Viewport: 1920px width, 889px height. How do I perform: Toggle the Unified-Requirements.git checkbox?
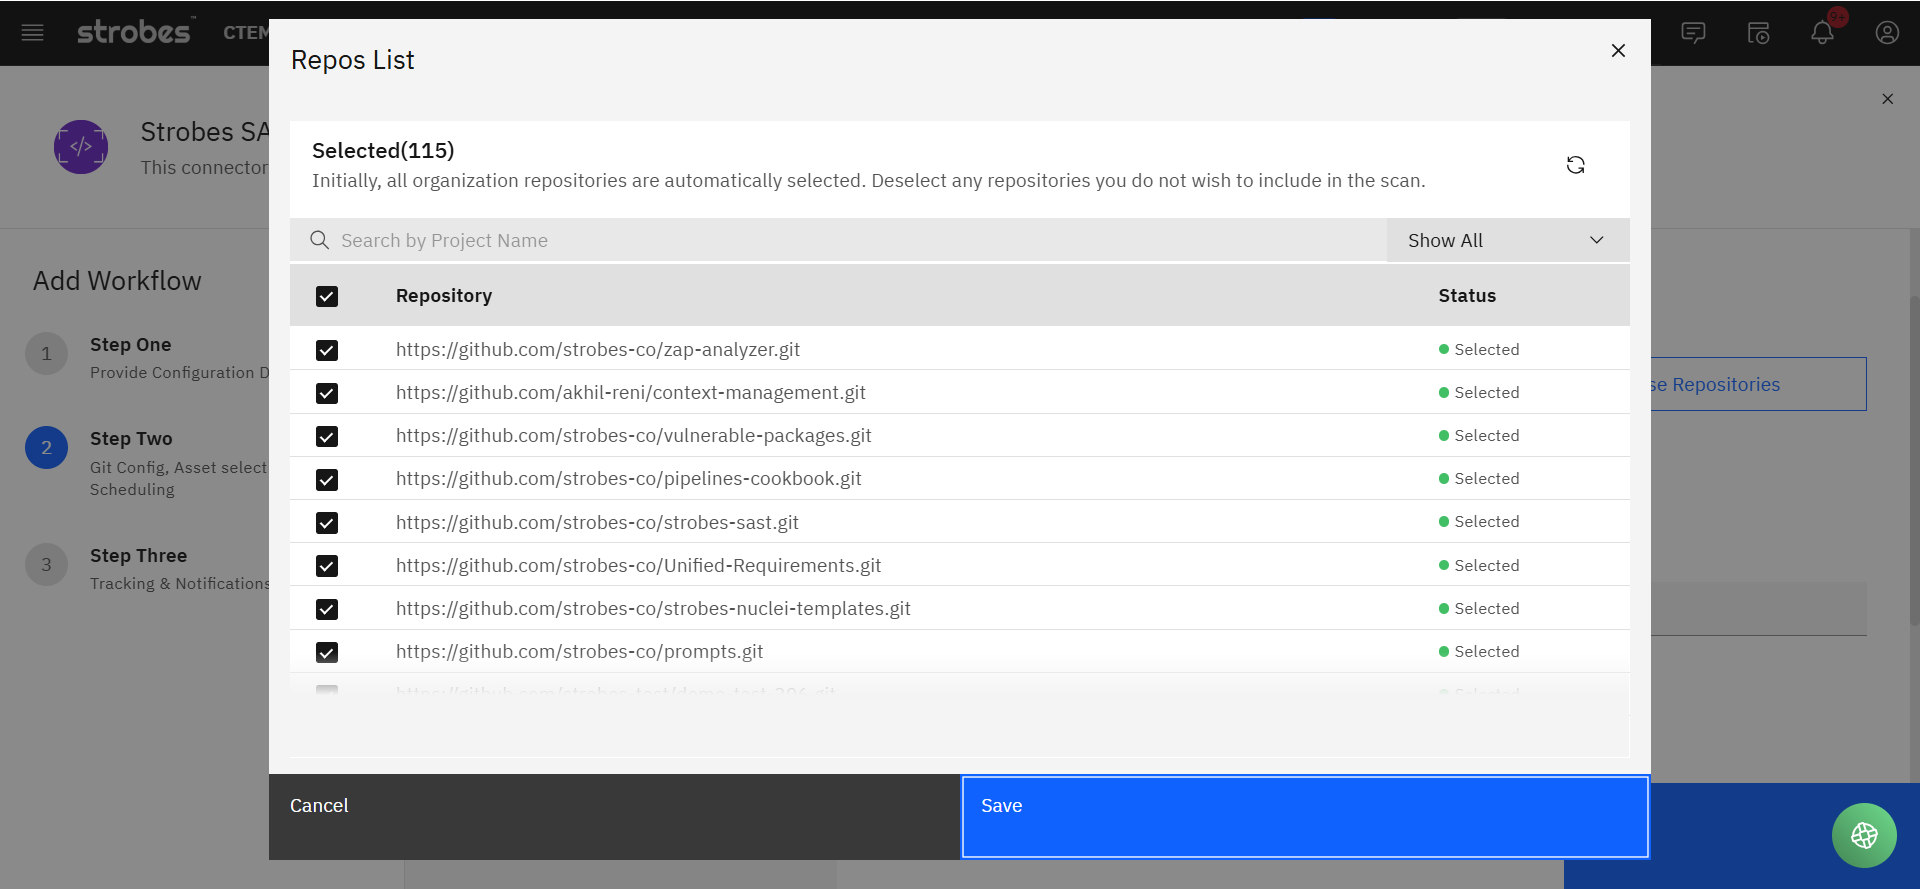pos(327,566)
